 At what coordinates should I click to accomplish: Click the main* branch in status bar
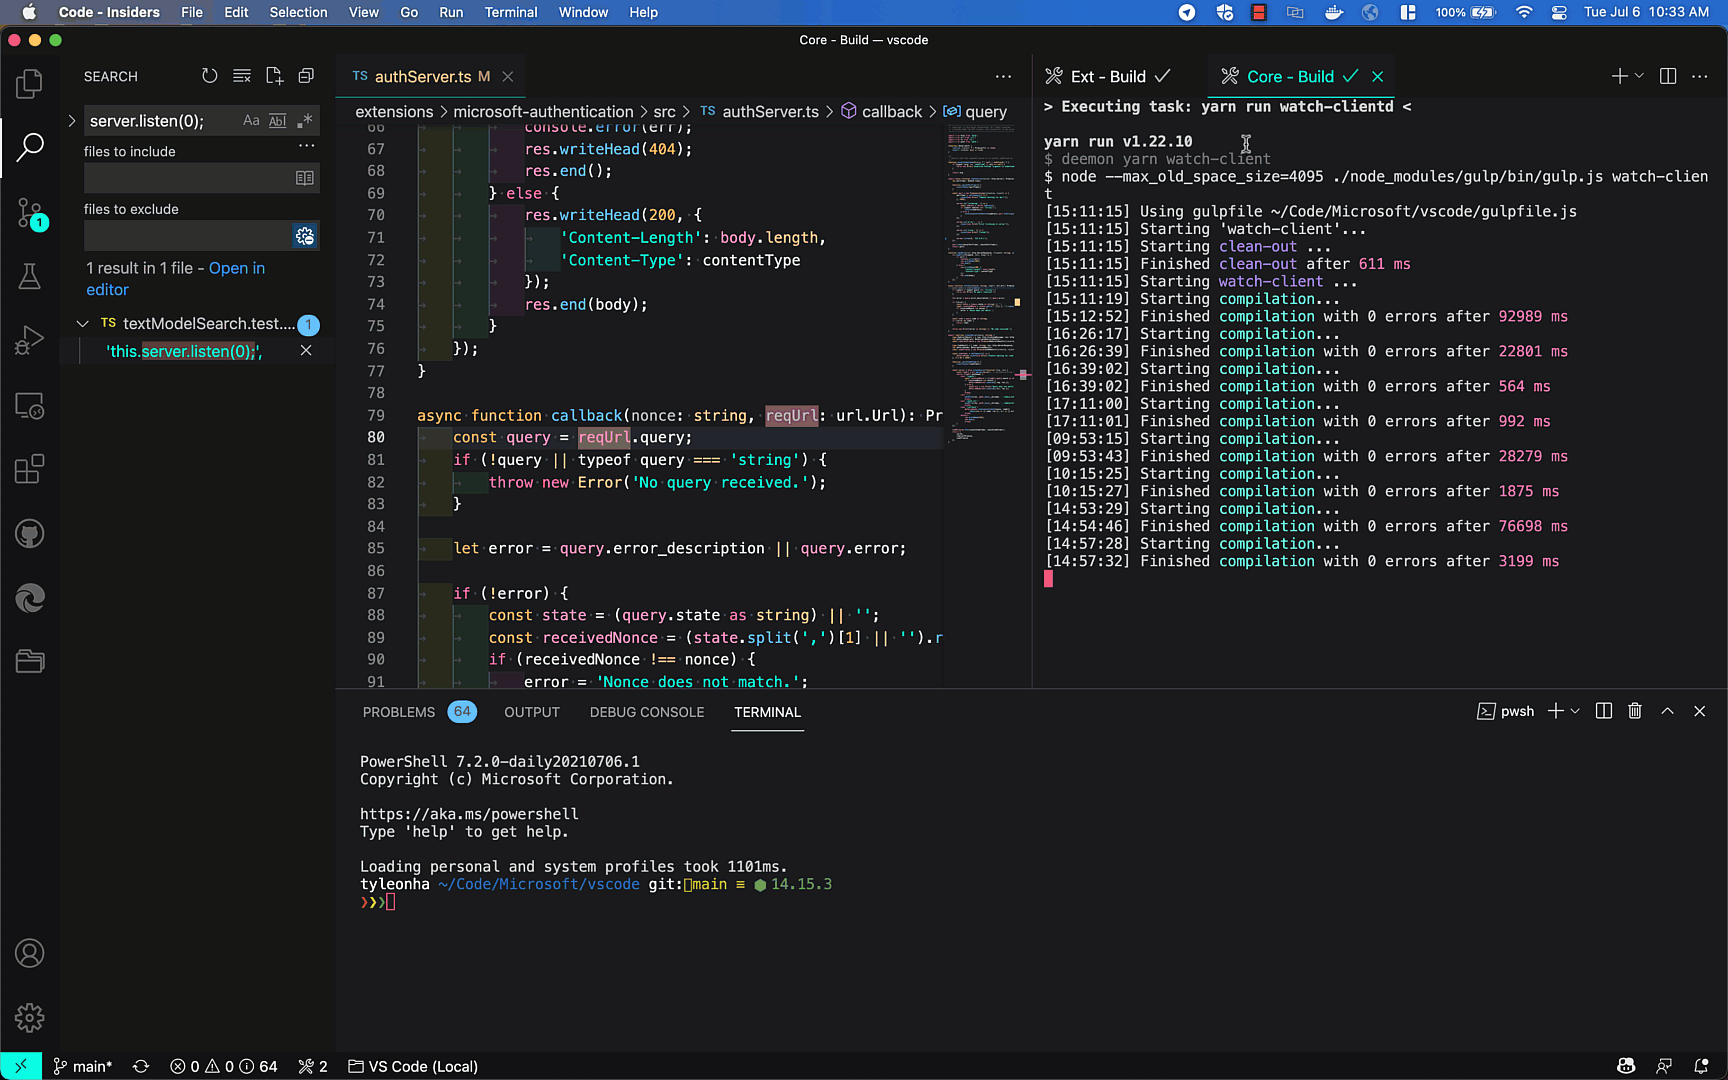[83, 1067]
